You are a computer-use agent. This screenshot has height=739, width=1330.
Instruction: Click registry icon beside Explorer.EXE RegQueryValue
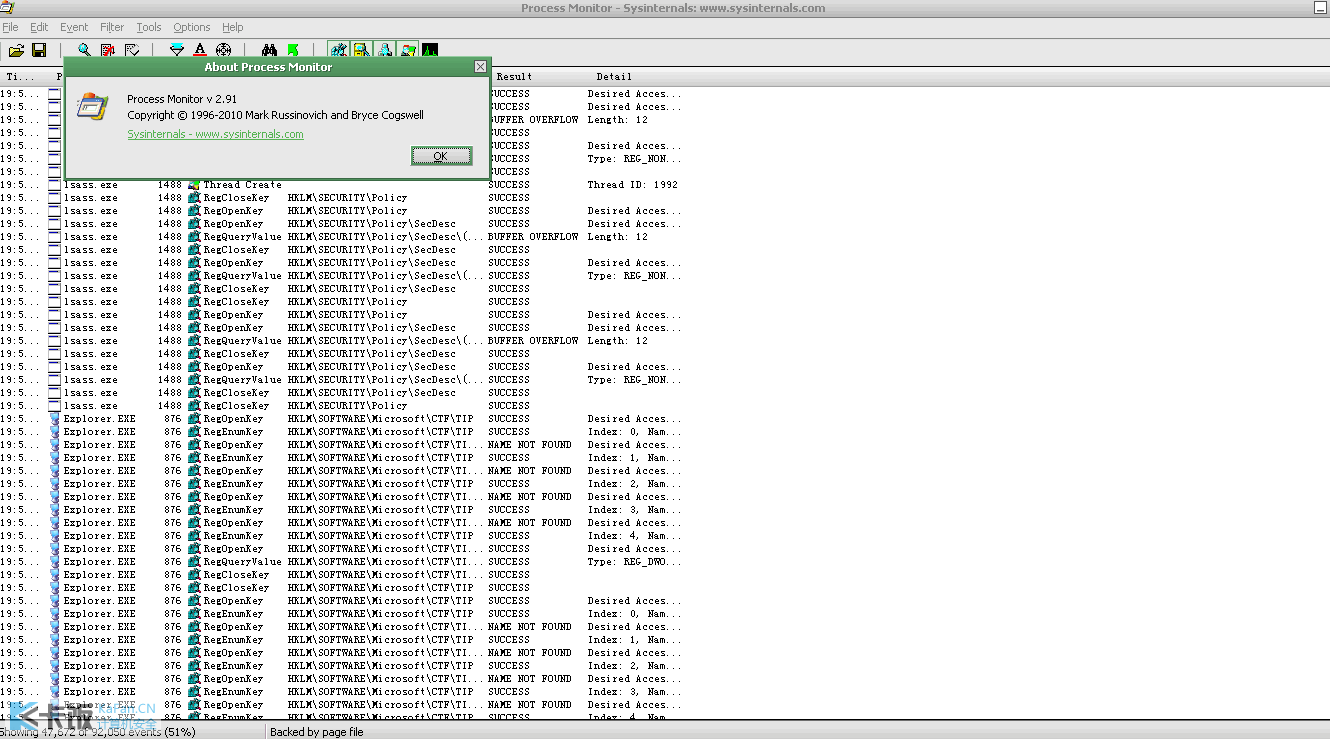(194, 562)
